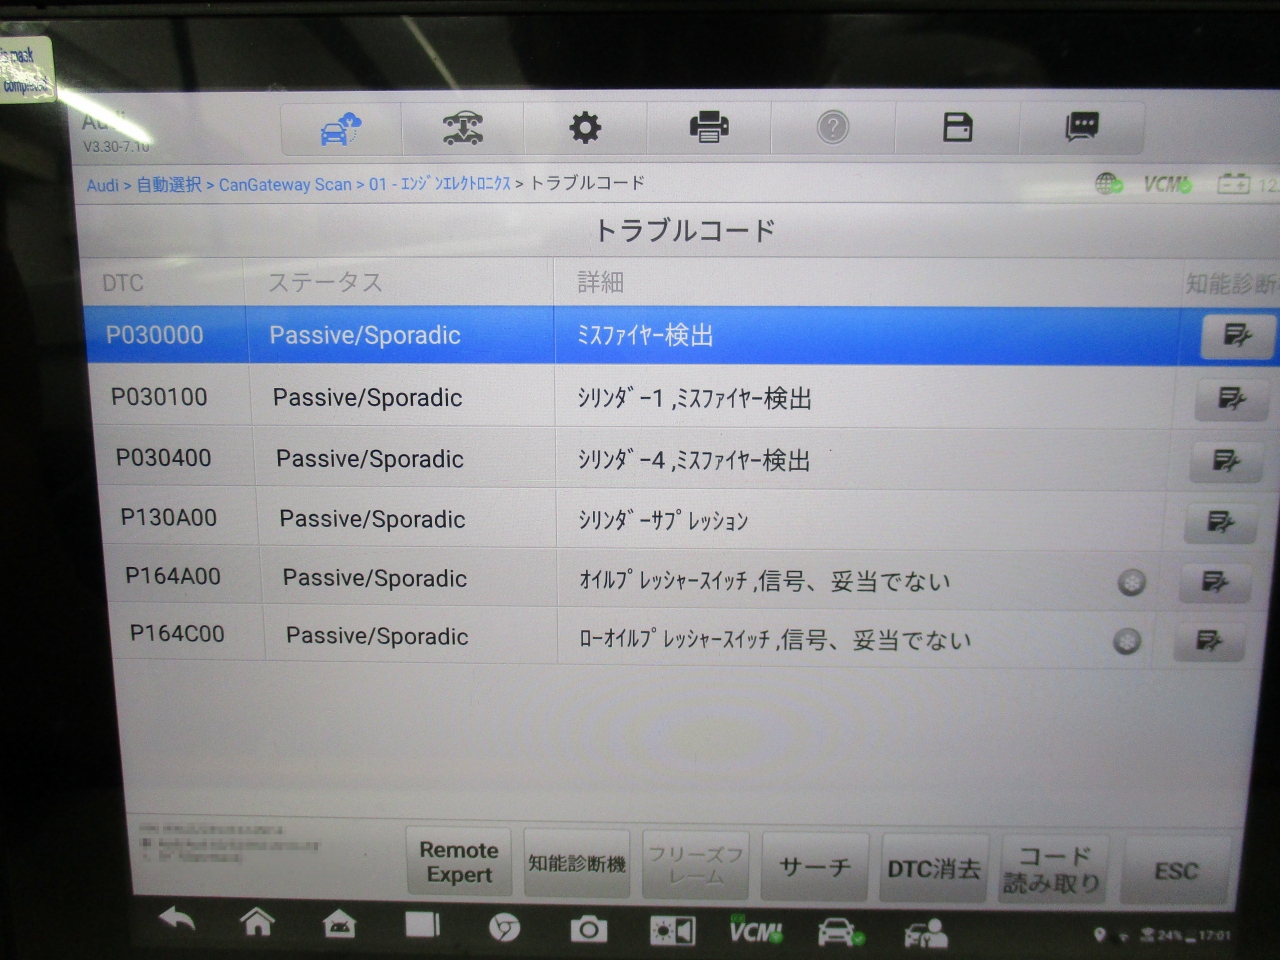Tap the freeze frame snowflake for P164A00
The image size is (1280, 960).
[1131, 582]
